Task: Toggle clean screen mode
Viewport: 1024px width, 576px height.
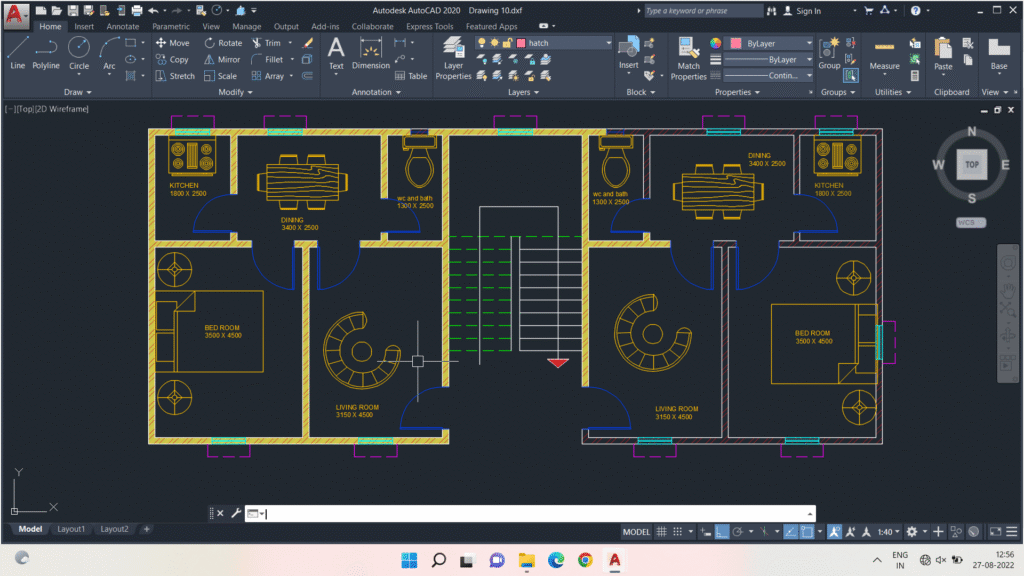Action: [995, 532]
